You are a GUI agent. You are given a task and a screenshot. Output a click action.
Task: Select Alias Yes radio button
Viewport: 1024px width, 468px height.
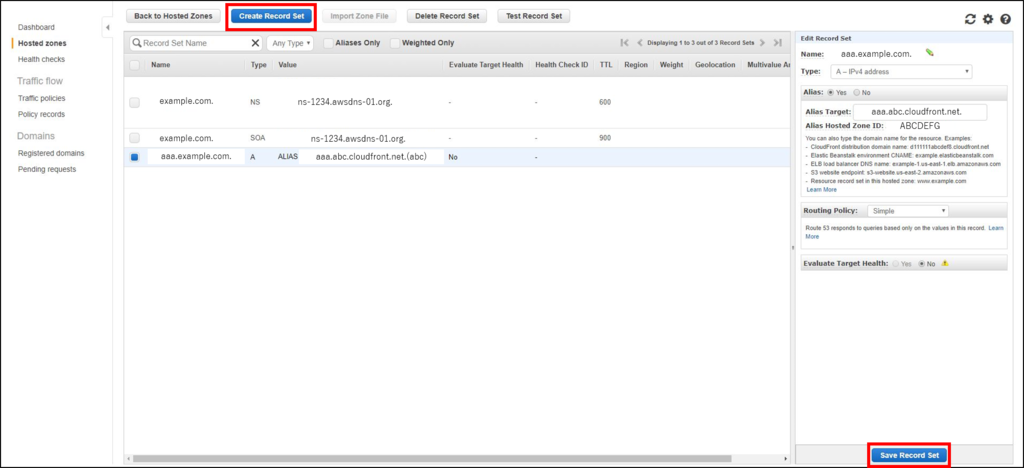(x=831, y=93)
